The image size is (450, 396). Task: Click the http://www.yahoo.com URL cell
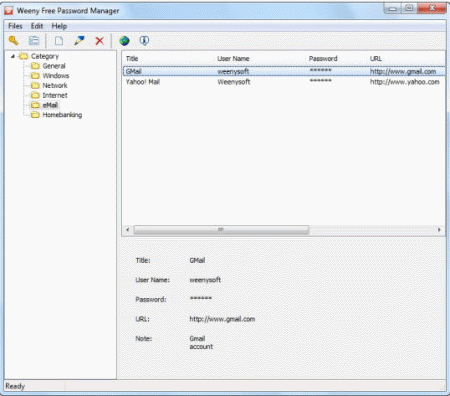[404, 82]
